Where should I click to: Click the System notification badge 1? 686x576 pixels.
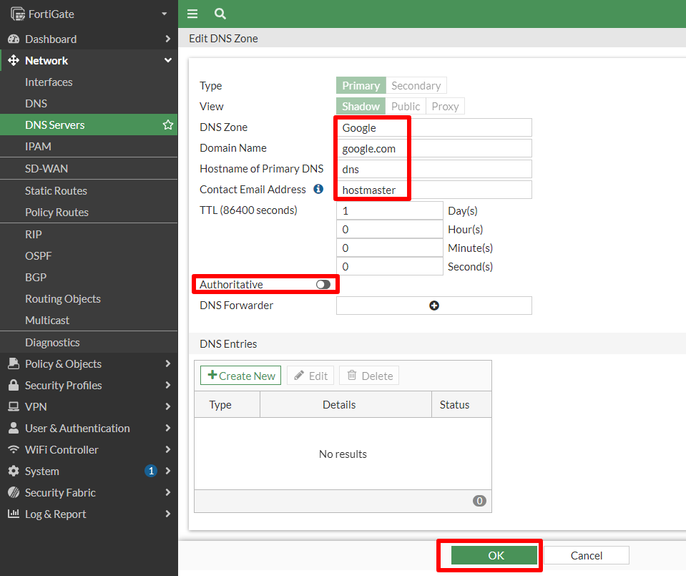coord(151,471)
